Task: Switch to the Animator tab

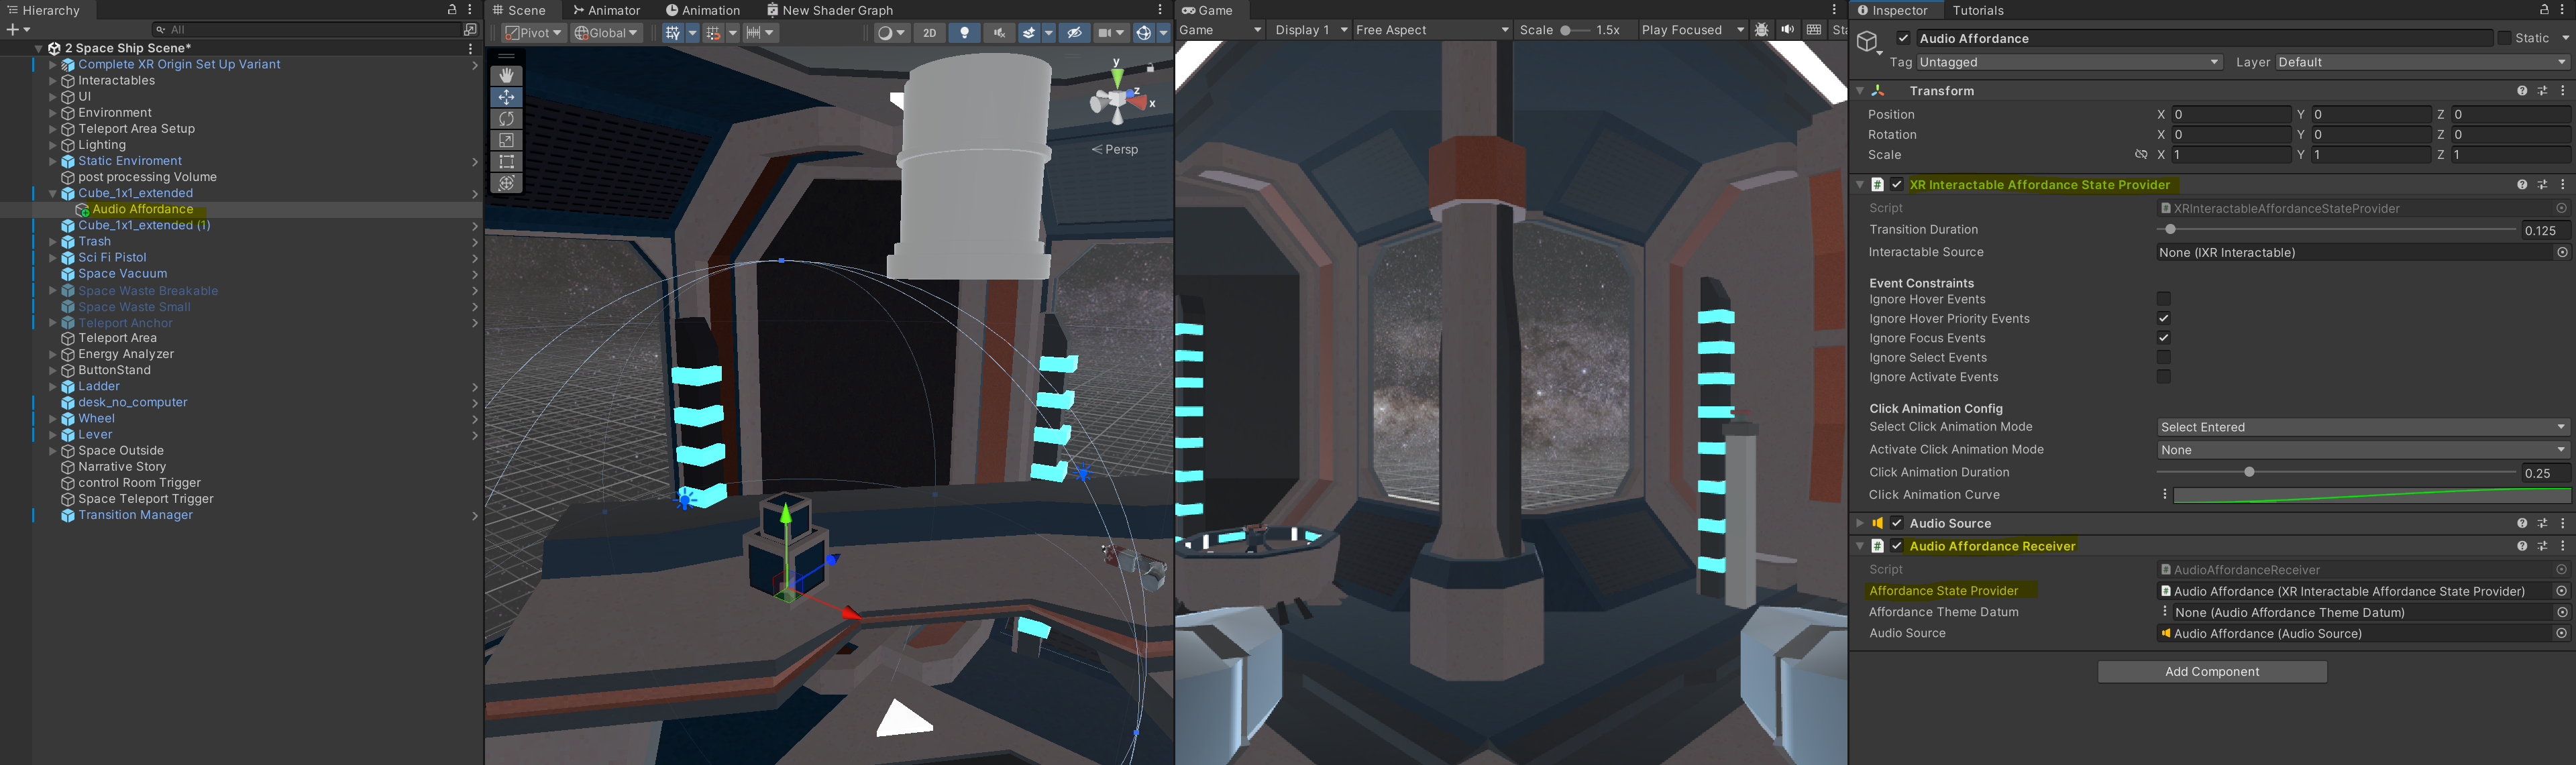Action: [606, 10]
